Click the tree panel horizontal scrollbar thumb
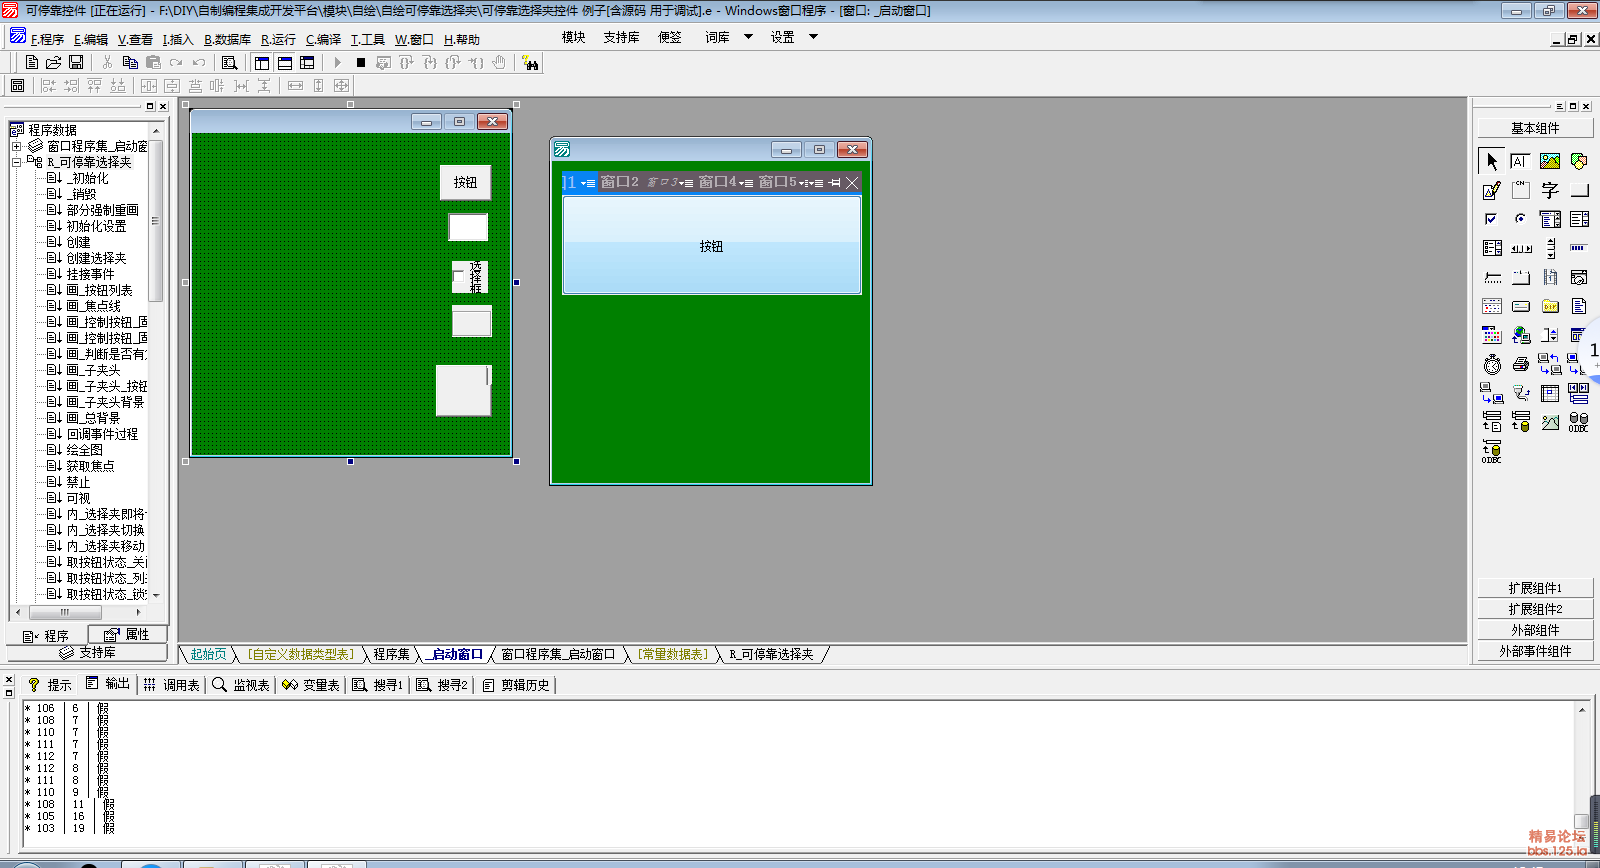 click(65, 612)
